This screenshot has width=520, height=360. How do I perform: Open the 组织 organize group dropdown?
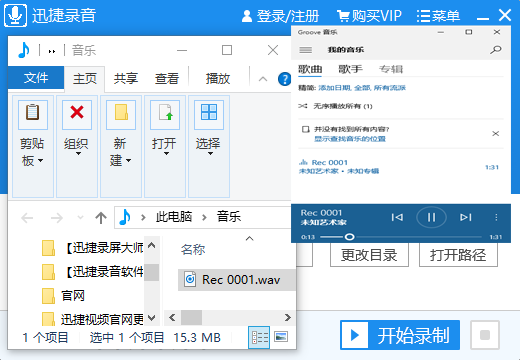pyautogui.click(x=77, y=146)
